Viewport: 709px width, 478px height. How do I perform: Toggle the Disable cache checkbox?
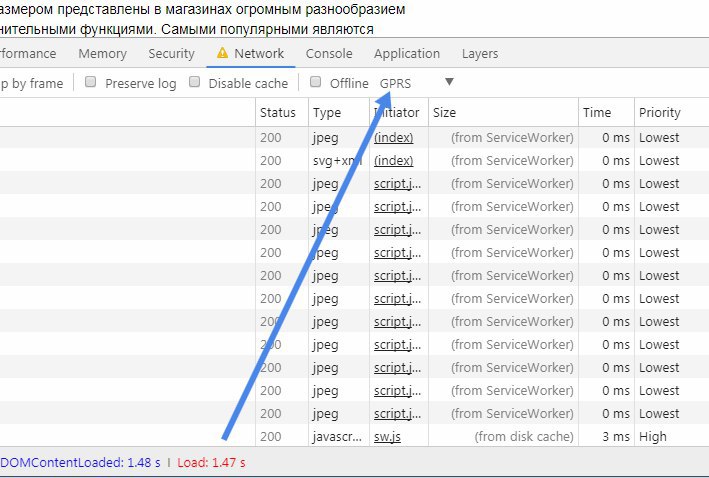pos(194,82)
